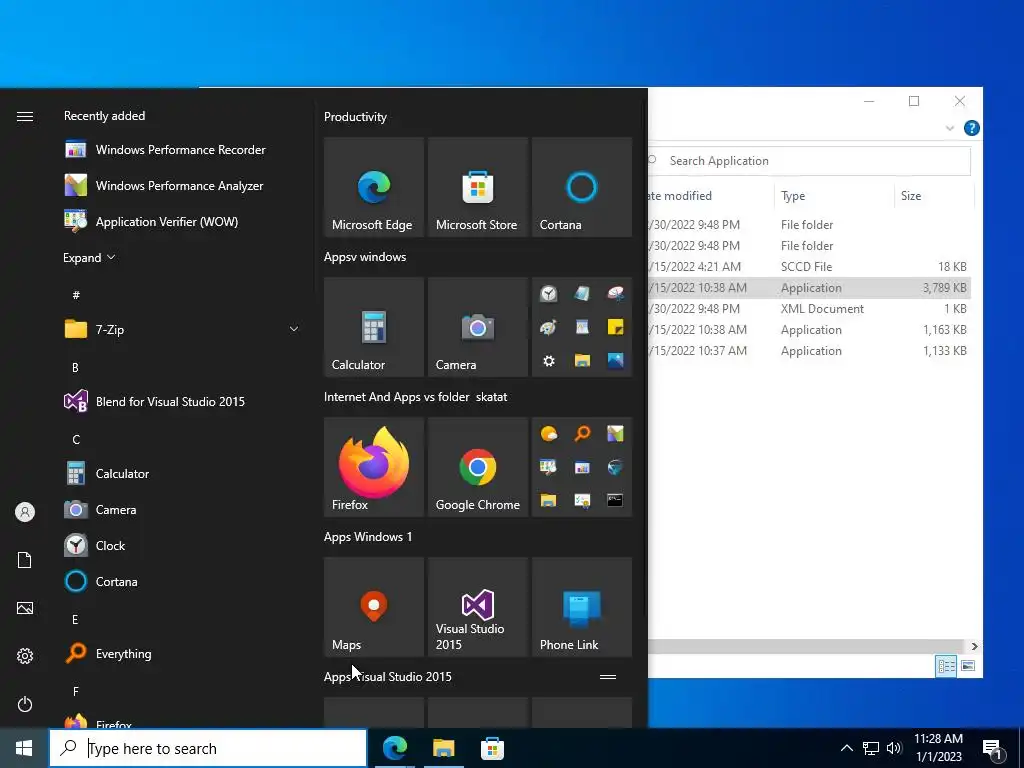Open Microsoft Store from the taskbar
The image size is (1024, 768).
492,748
